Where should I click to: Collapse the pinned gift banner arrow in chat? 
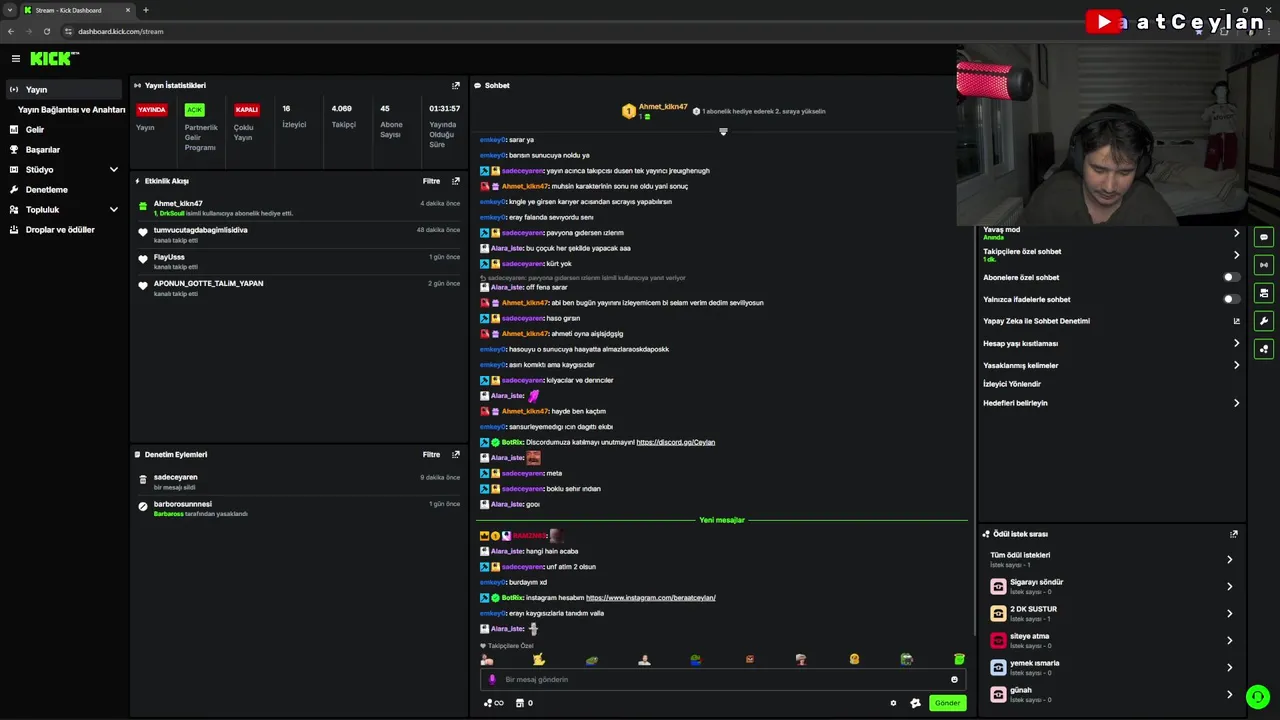pyautogui.click(x=723, y=131)
